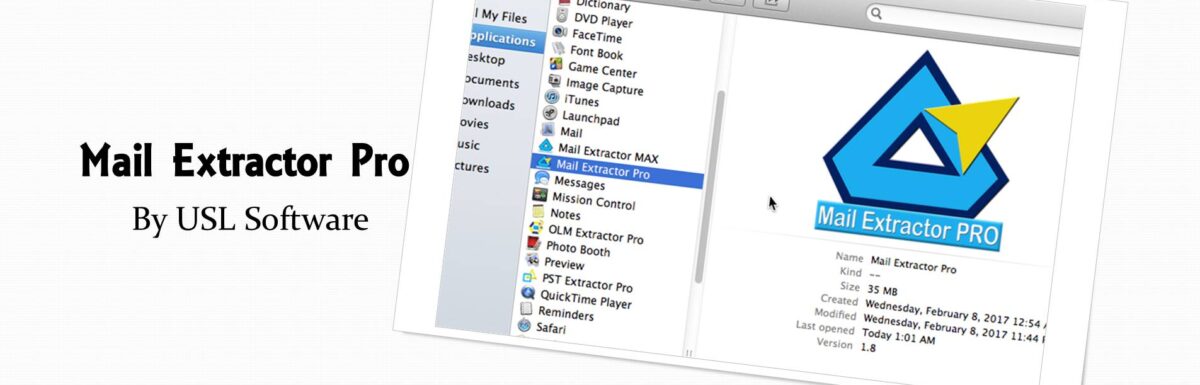
Task: Click the "By USL Software" banner text
Action: [251, 218]
